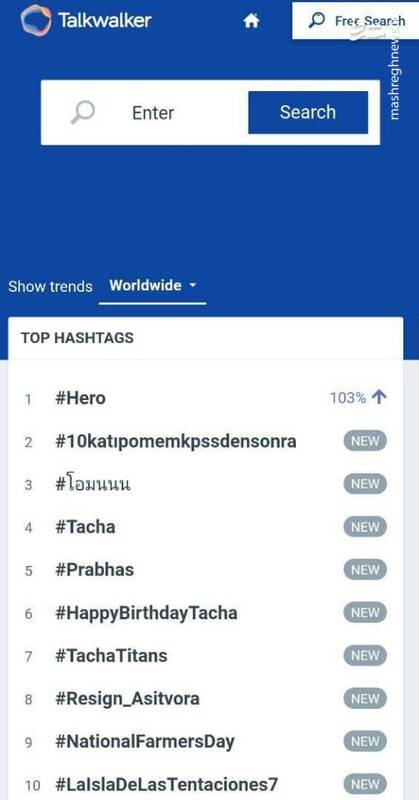The width and height of the screenshot is (419, 800).
Task: Click the Talkwalker logo icon
Action: point(36,20)
